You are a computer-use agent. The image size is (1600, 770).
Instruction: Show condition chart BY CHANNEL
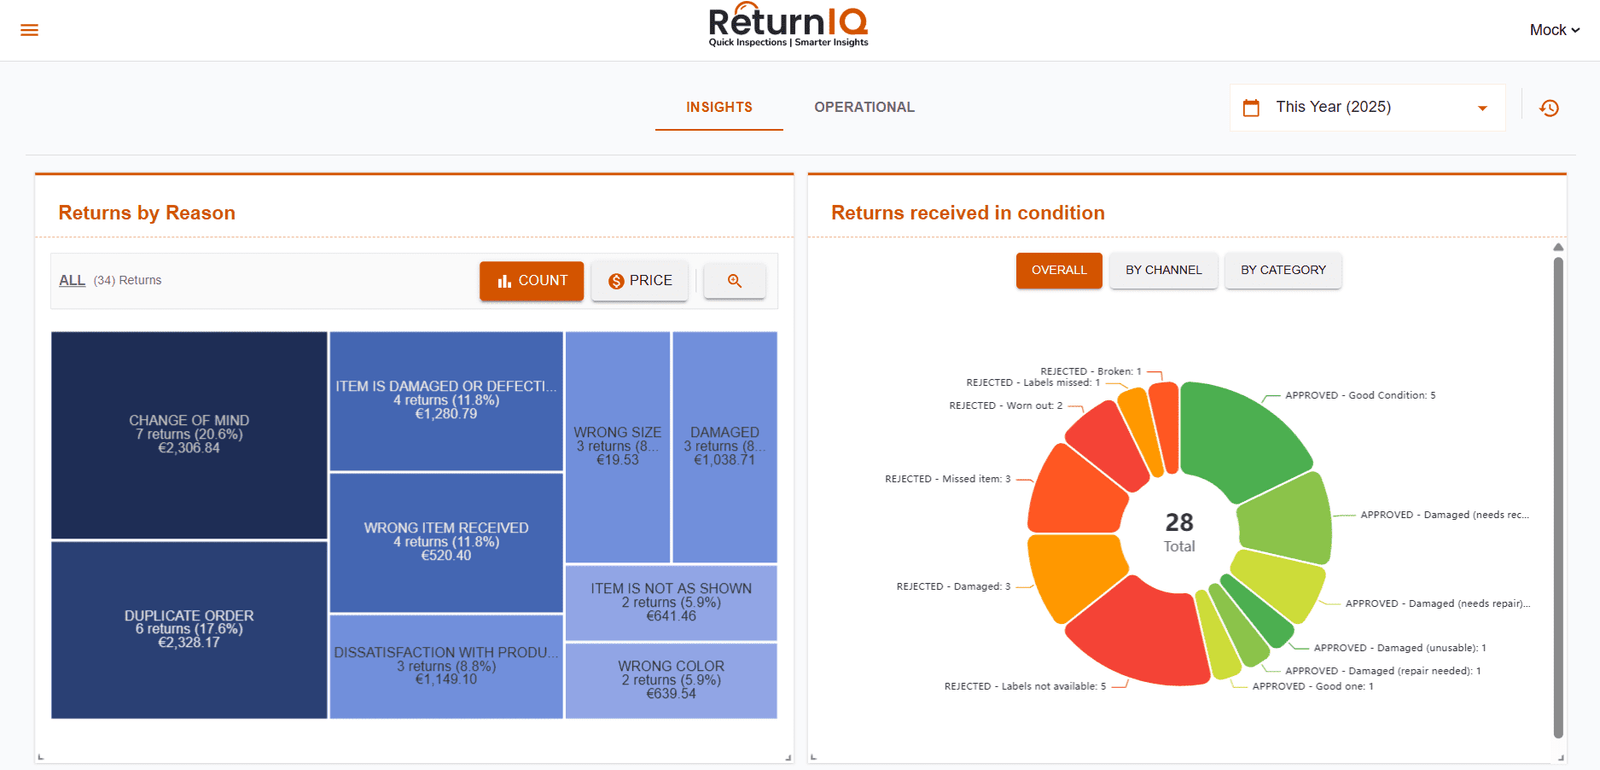point(1163,270)
